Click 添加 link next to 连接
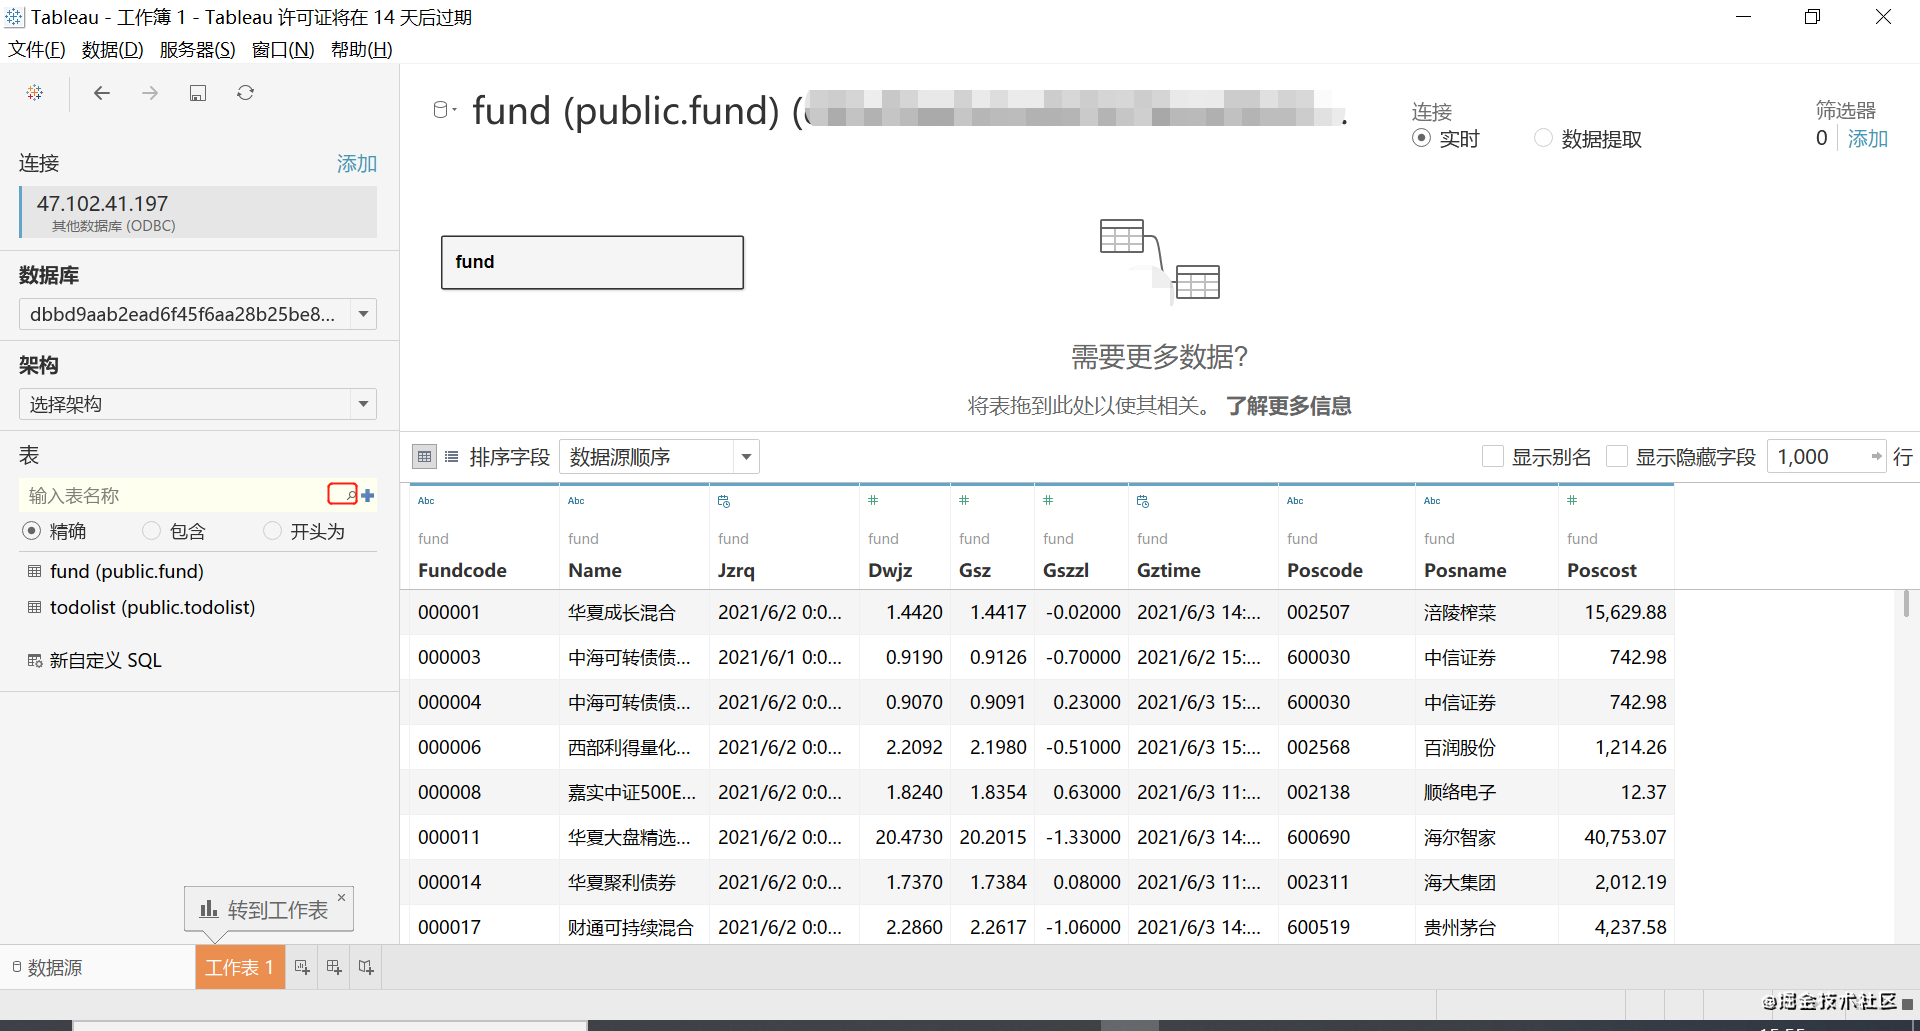 coord(357,163)
